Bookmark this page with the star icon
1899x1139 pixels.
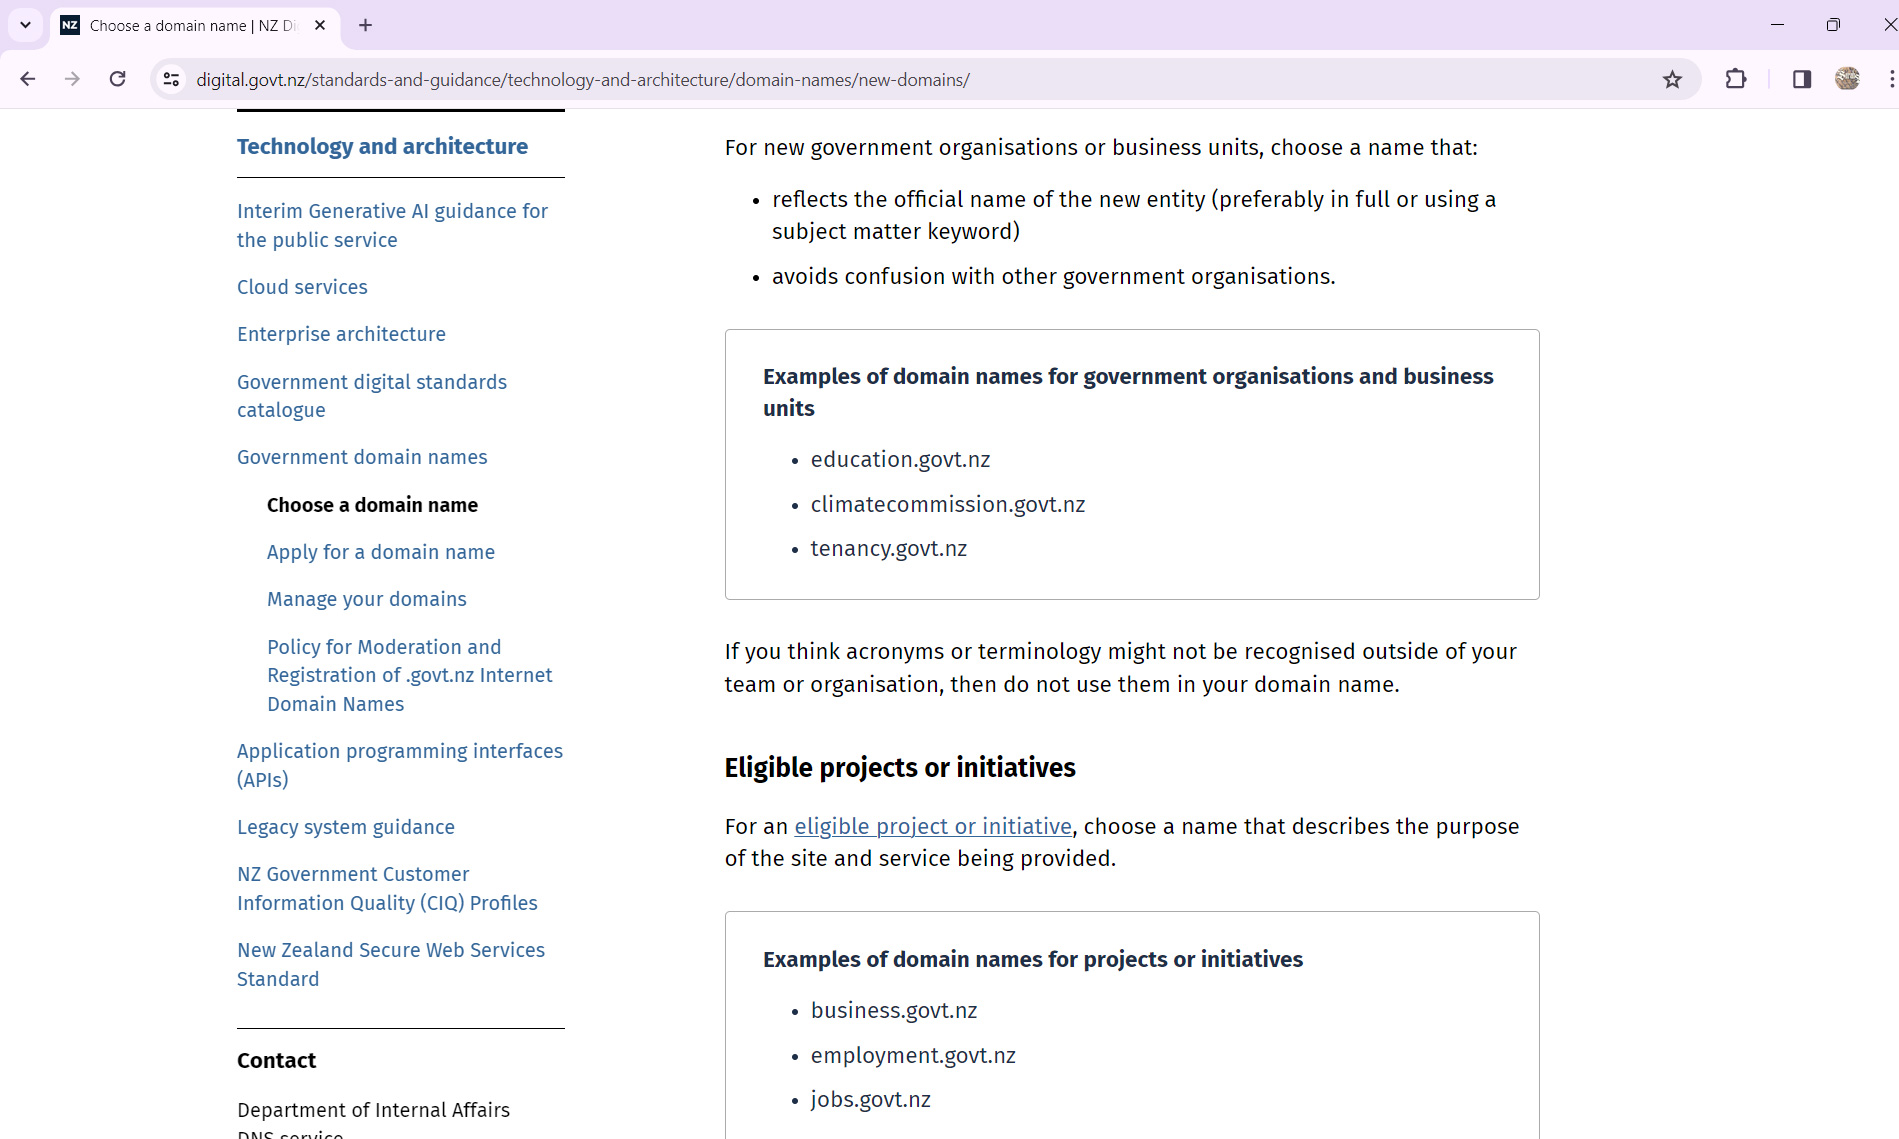point(1672,79)
